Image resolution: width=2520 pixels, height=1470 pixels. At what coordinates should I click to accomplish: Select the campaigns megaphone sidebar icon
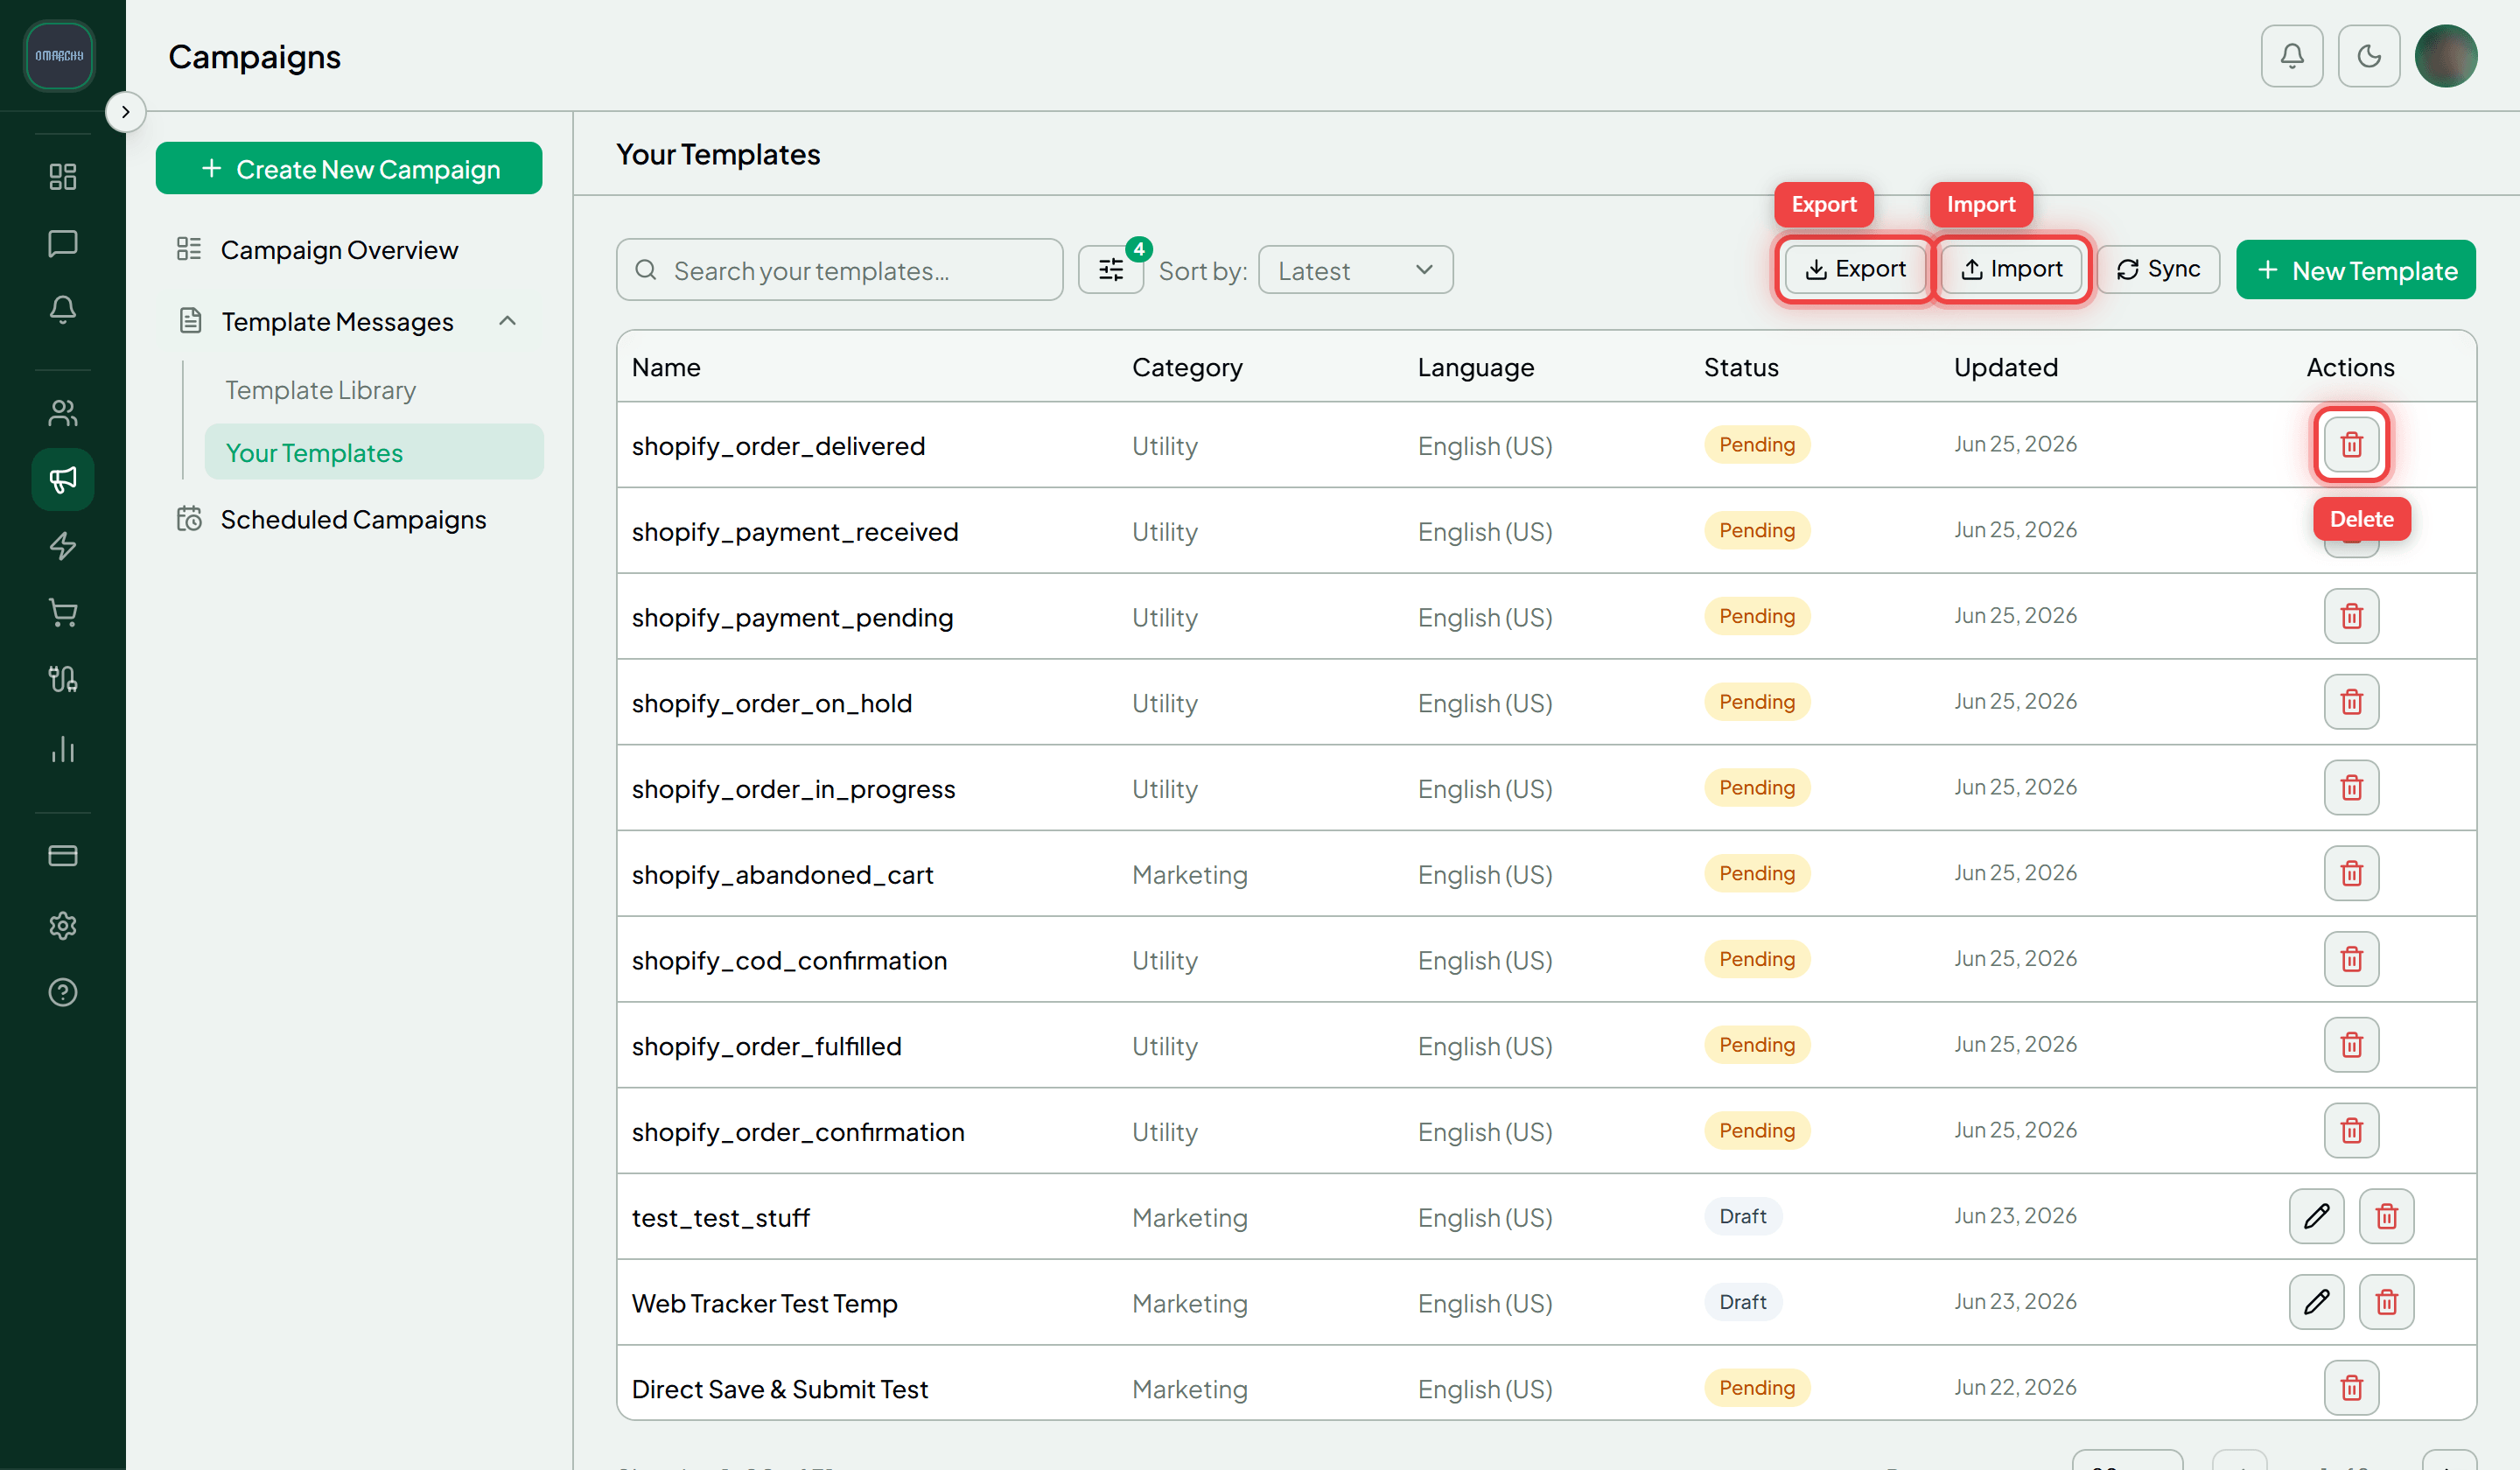(x=63, y=480)
